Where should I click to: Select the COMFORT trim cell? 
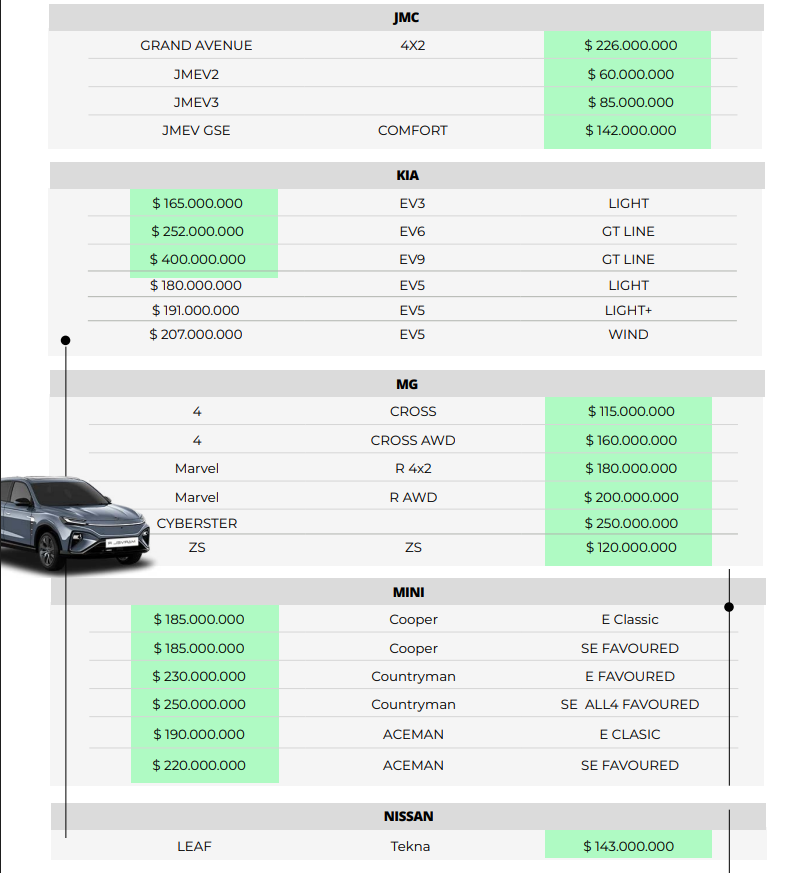(412, 130)
